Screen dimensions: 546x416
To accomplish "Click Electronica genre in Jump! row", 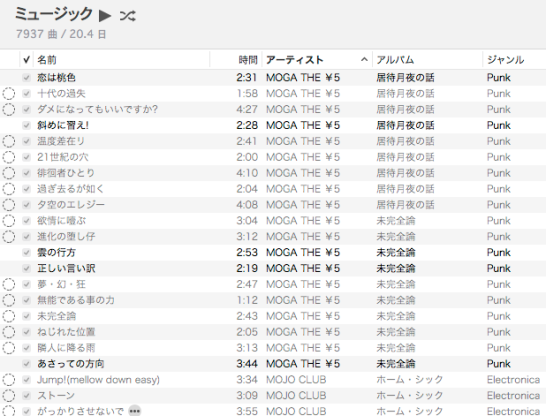I will click(x=513, y=380).
